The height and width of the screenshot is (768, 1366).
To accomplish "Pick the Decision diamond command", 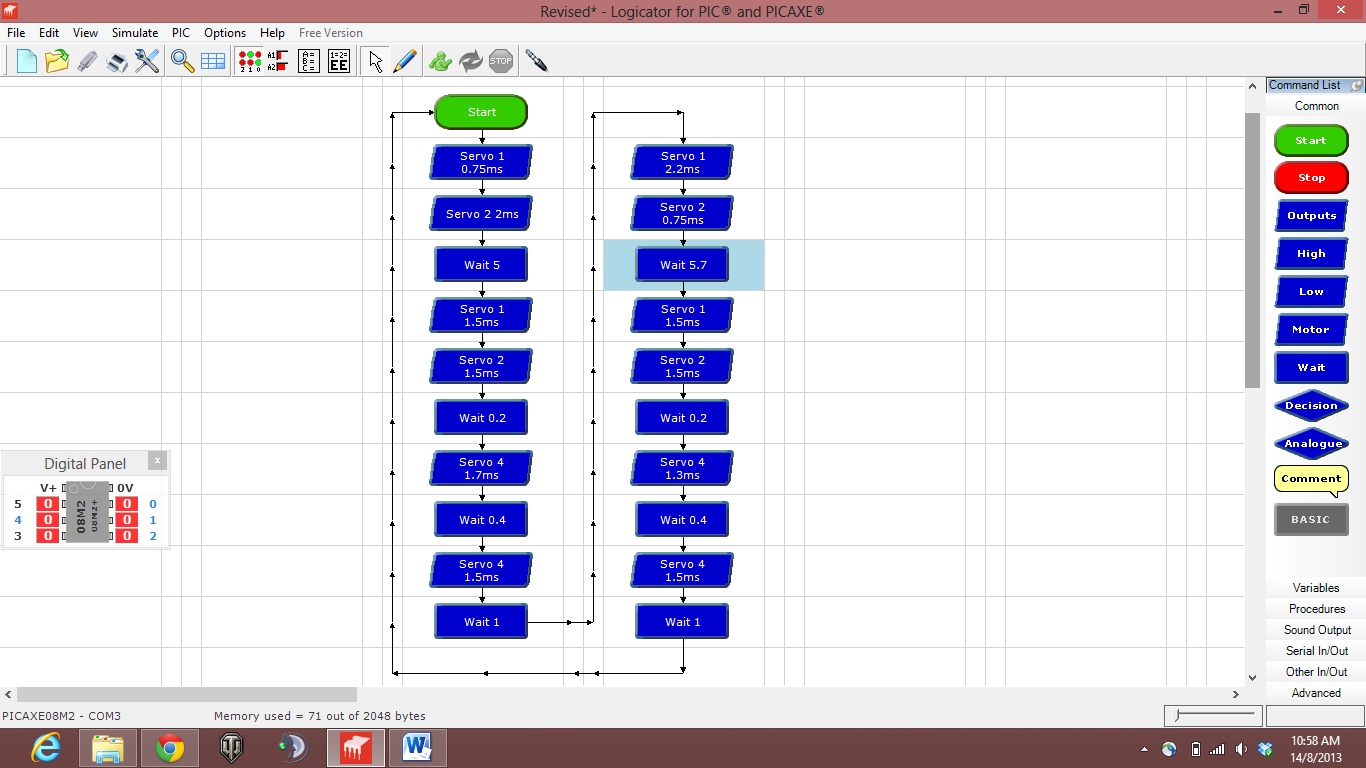I will (x=1311, y=406).
